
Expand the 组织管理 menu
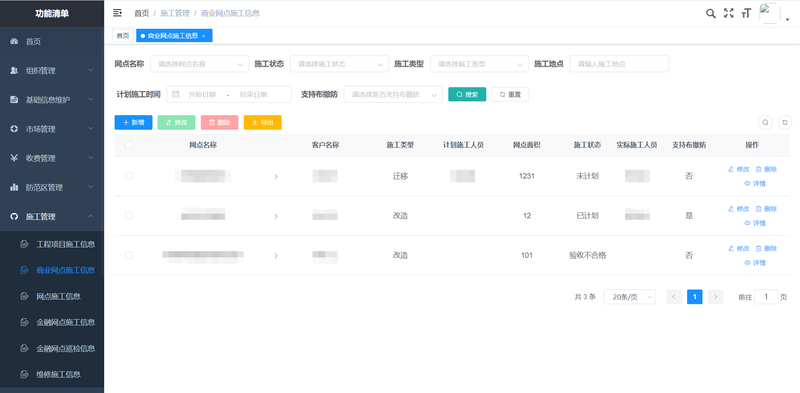click(x=52, y=71)
